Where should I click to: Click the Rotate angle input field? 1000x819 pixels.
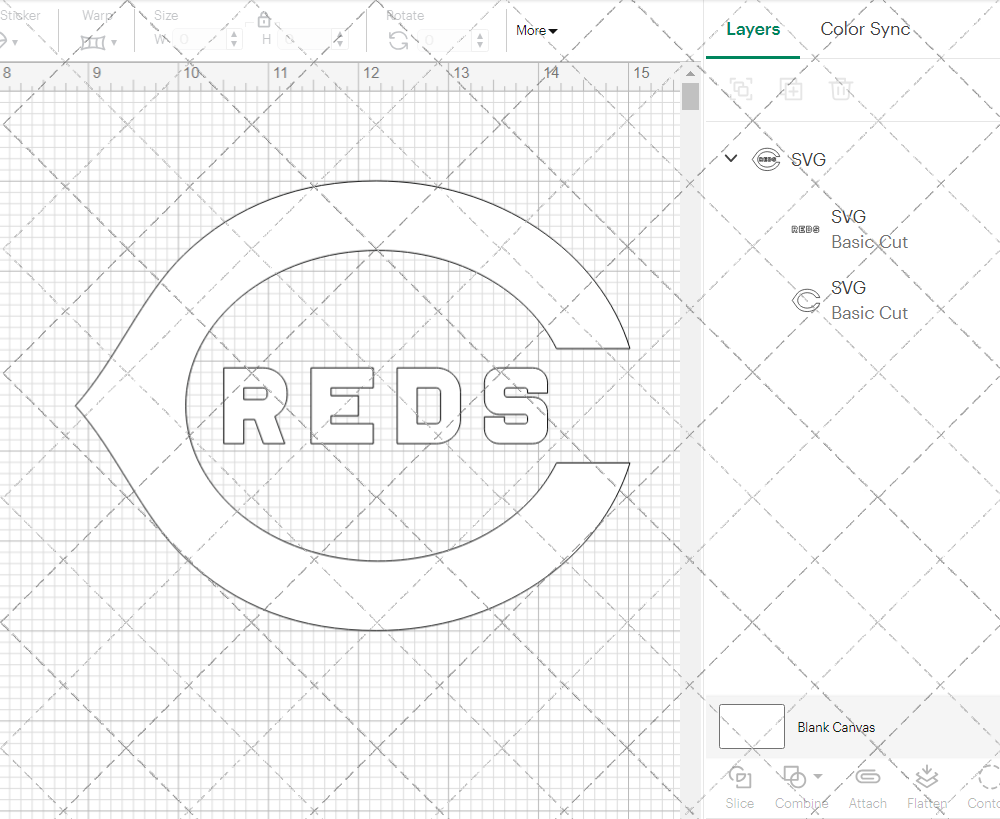447,40
